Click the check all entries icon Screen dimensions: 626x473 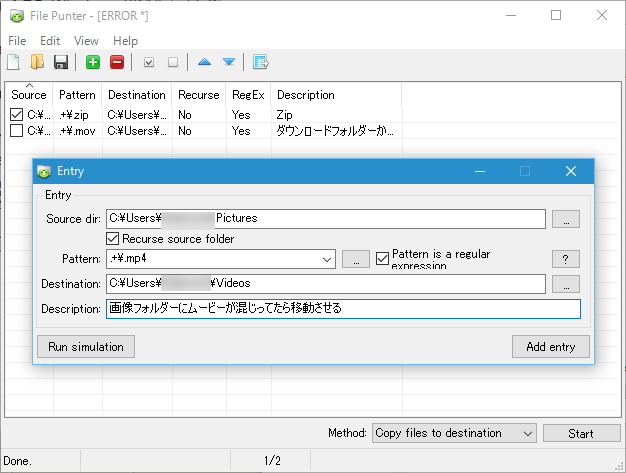(x=149, y=62)
